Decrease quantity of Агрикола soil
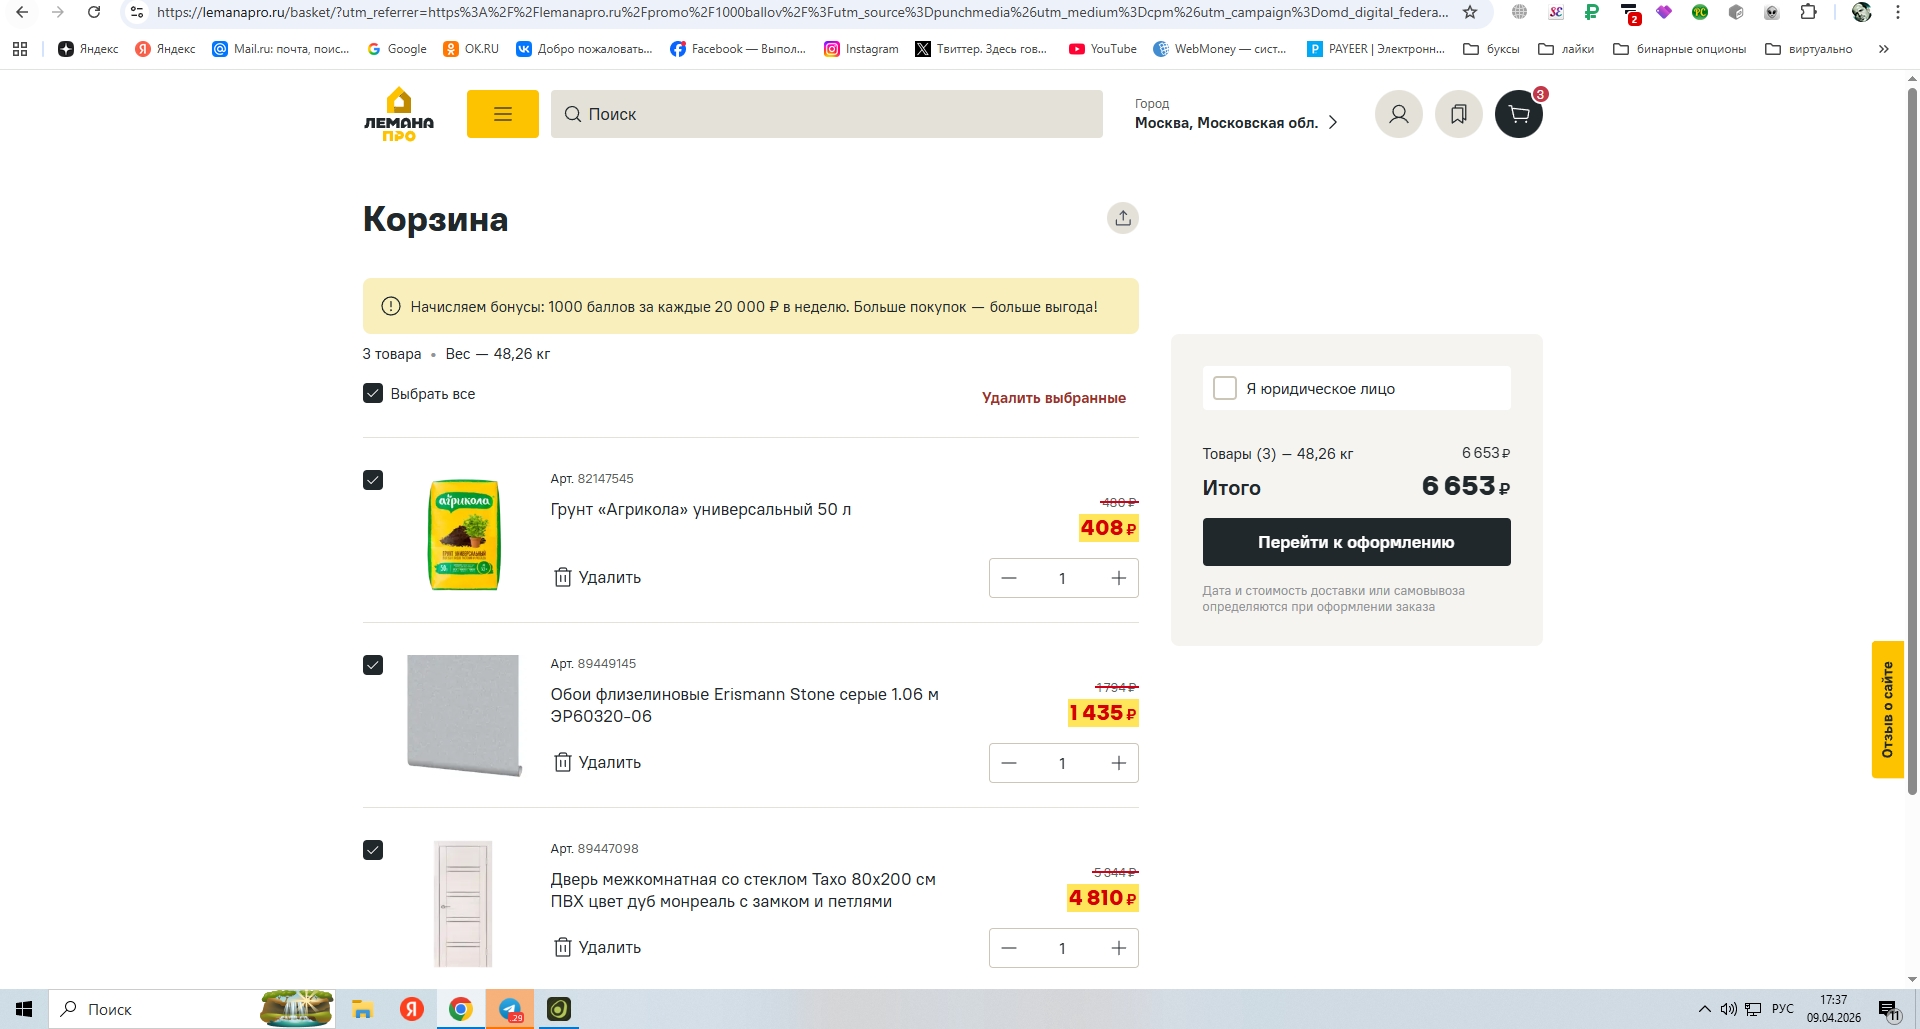The height and width of the screenshot is (1029, 1920). [x=1009, y=578]
